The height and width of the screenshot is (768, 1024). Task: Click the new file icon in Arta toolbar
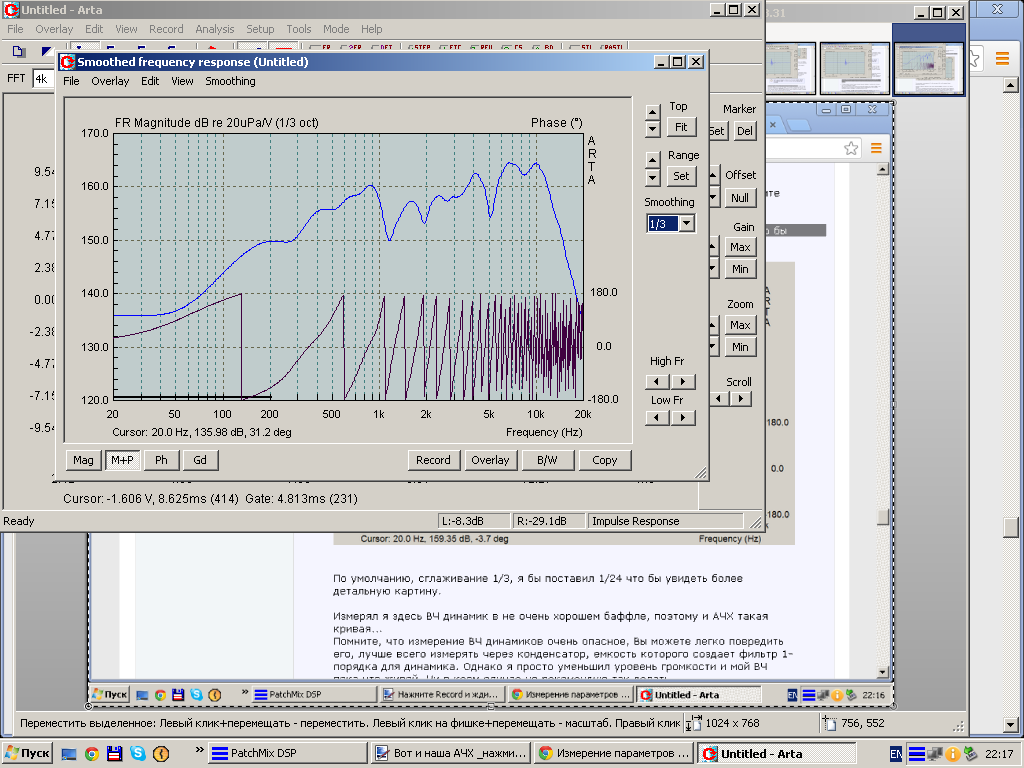pos(18,51)
